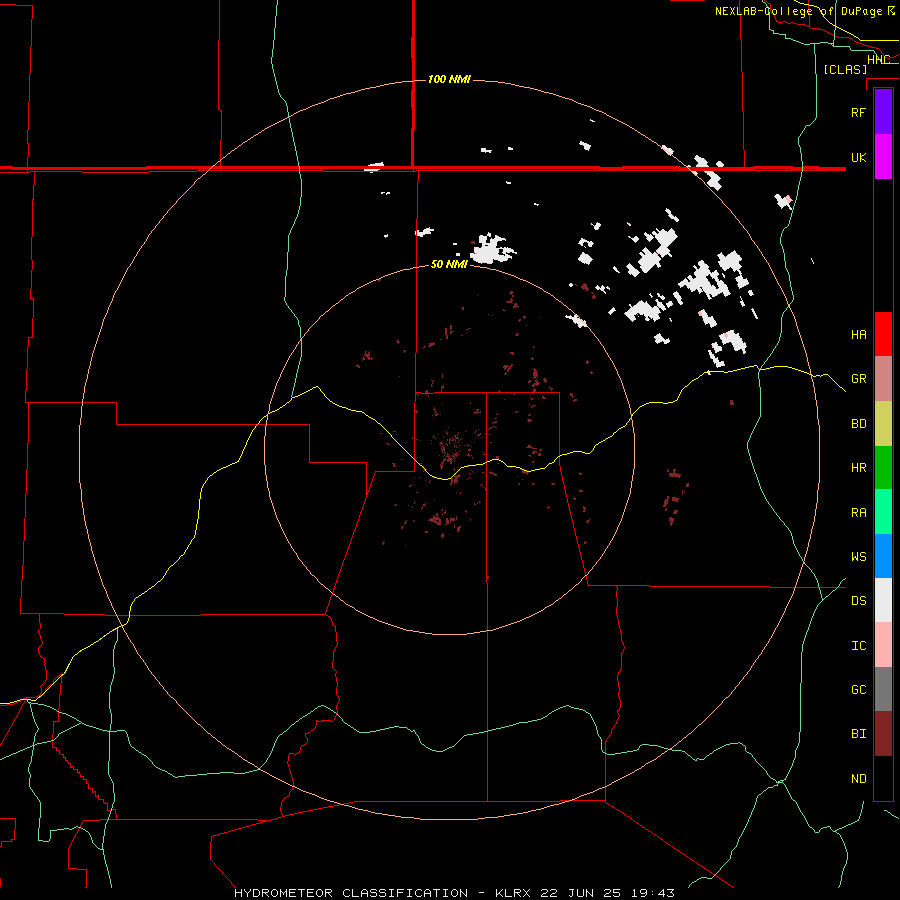The width and height of the screenshot is (900, 900).
Task: Click the DS white legend swatch
Action: (x=883, y=600)
